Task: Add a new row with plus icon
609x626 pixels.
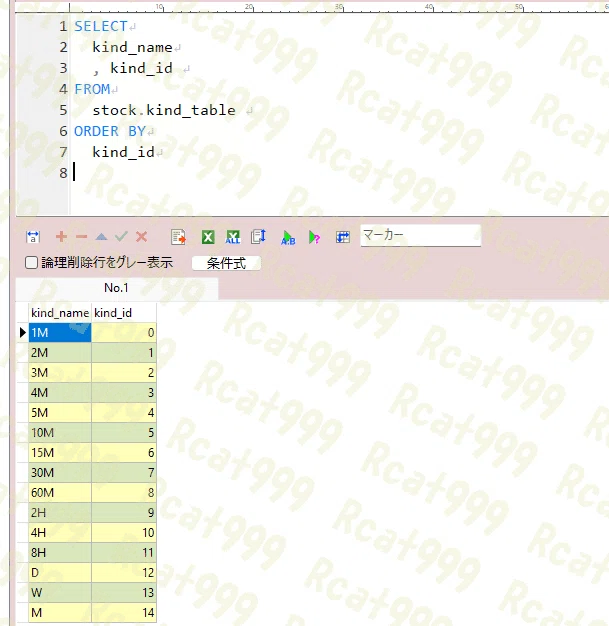Action: 61,237
